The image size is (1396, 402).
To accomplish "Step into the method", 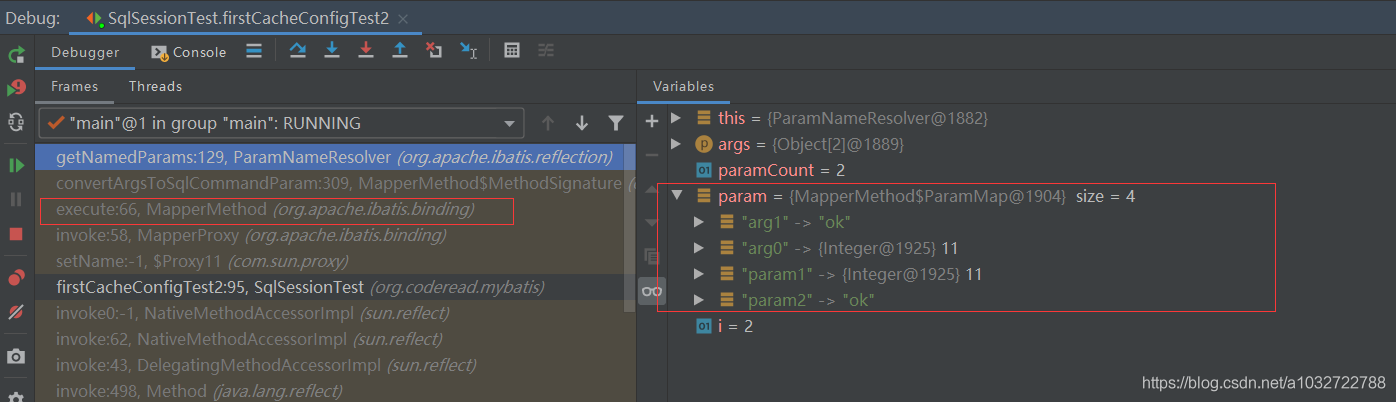I will pyautogui.click(x=332, y=51).
